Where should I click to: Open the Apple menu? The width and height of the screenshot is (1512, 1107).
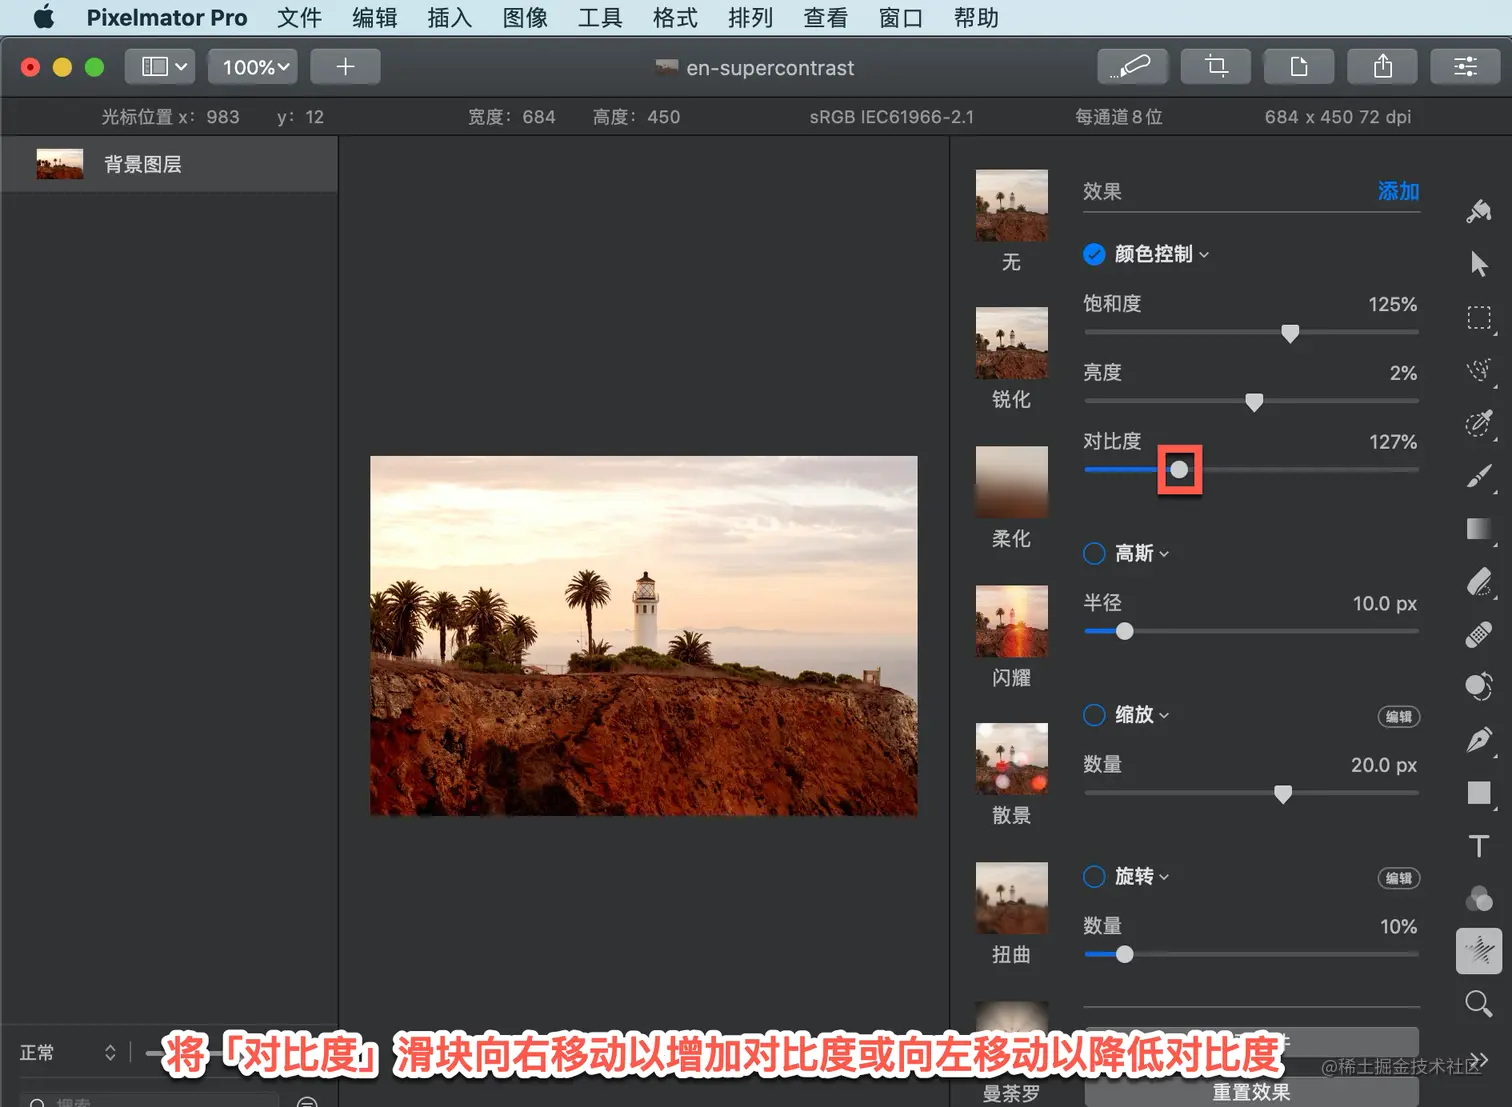[x=44, y=17]
